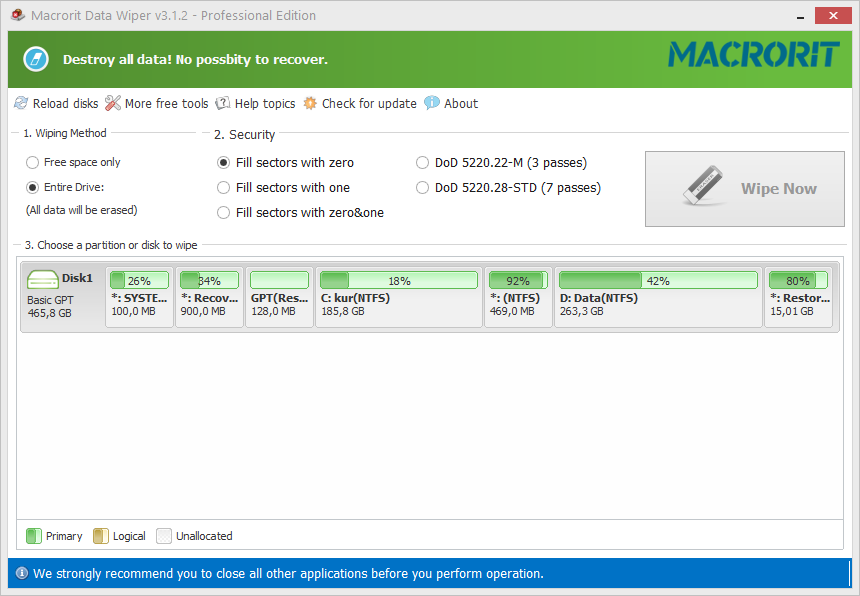The height and width of the screenshot is (596, 860).
Task: Click the 185,8 GB size text
Action: click(x=343, y=311)
